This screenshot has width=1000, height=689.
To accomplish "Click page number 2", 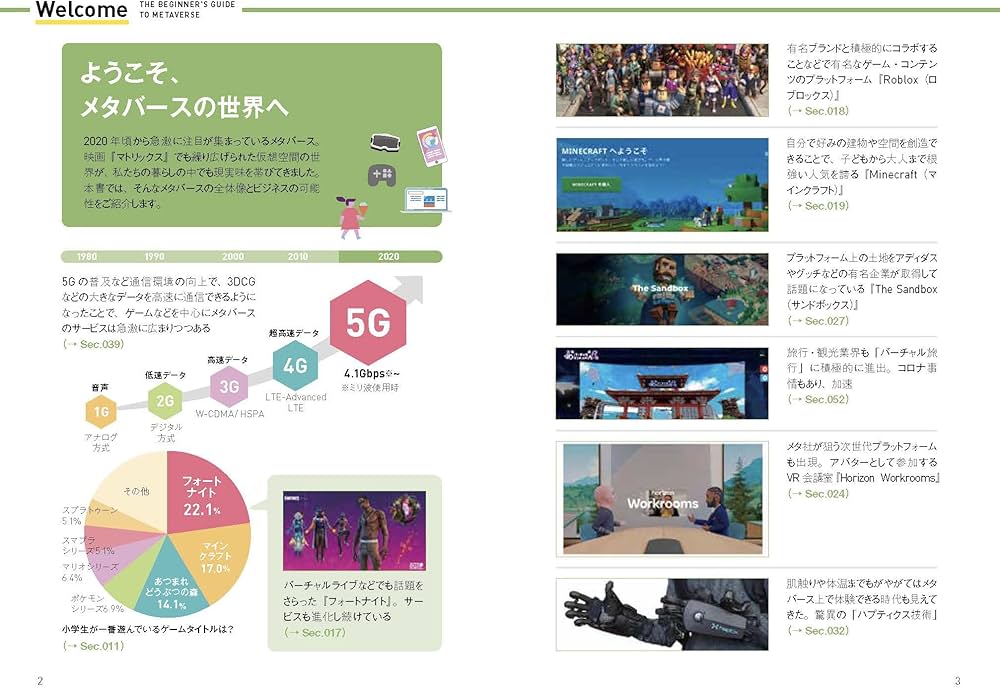I will (40, 681).
